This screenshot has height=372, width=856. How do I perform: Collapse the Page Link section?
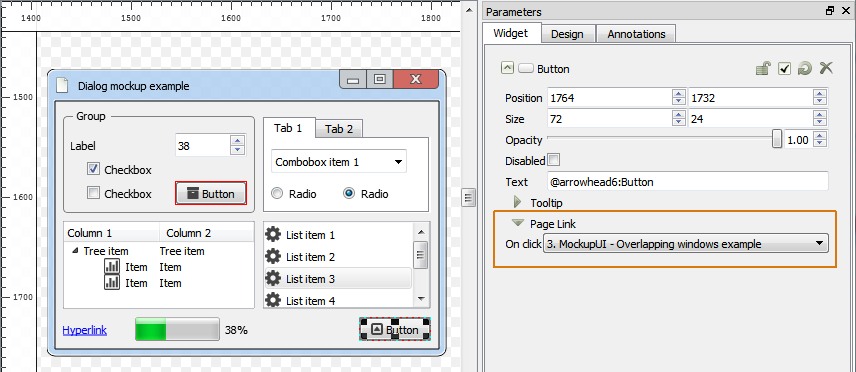[x=518, y=223]
